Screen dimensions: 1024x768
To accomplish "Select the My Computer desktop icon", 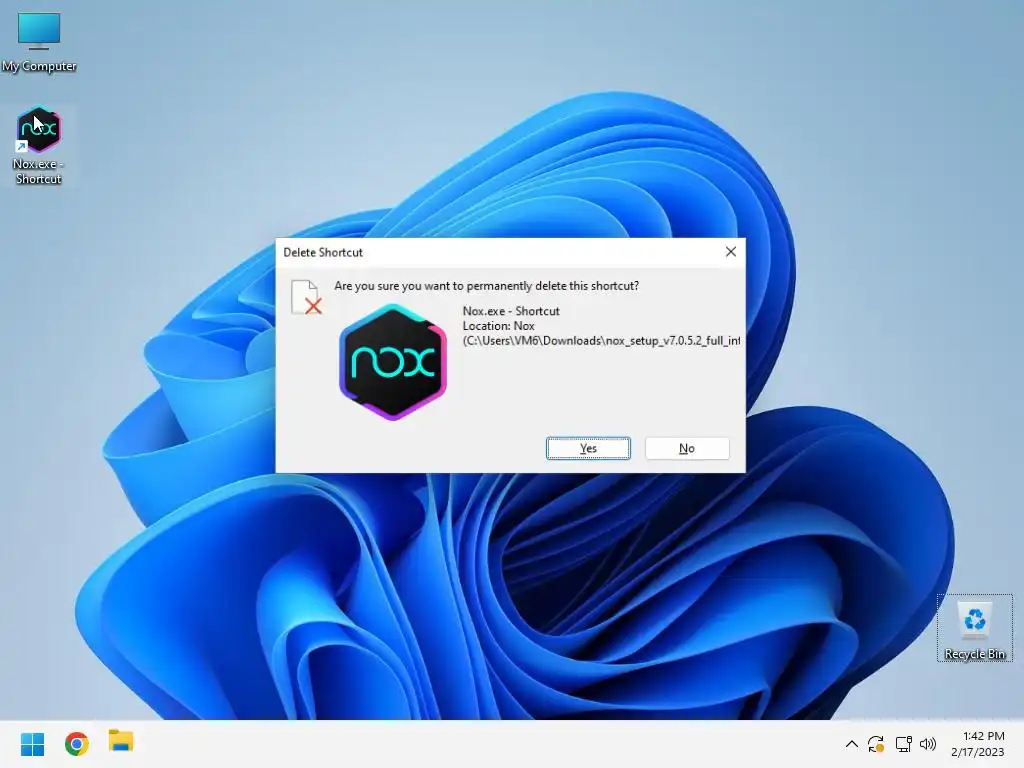I will (39, 41).
